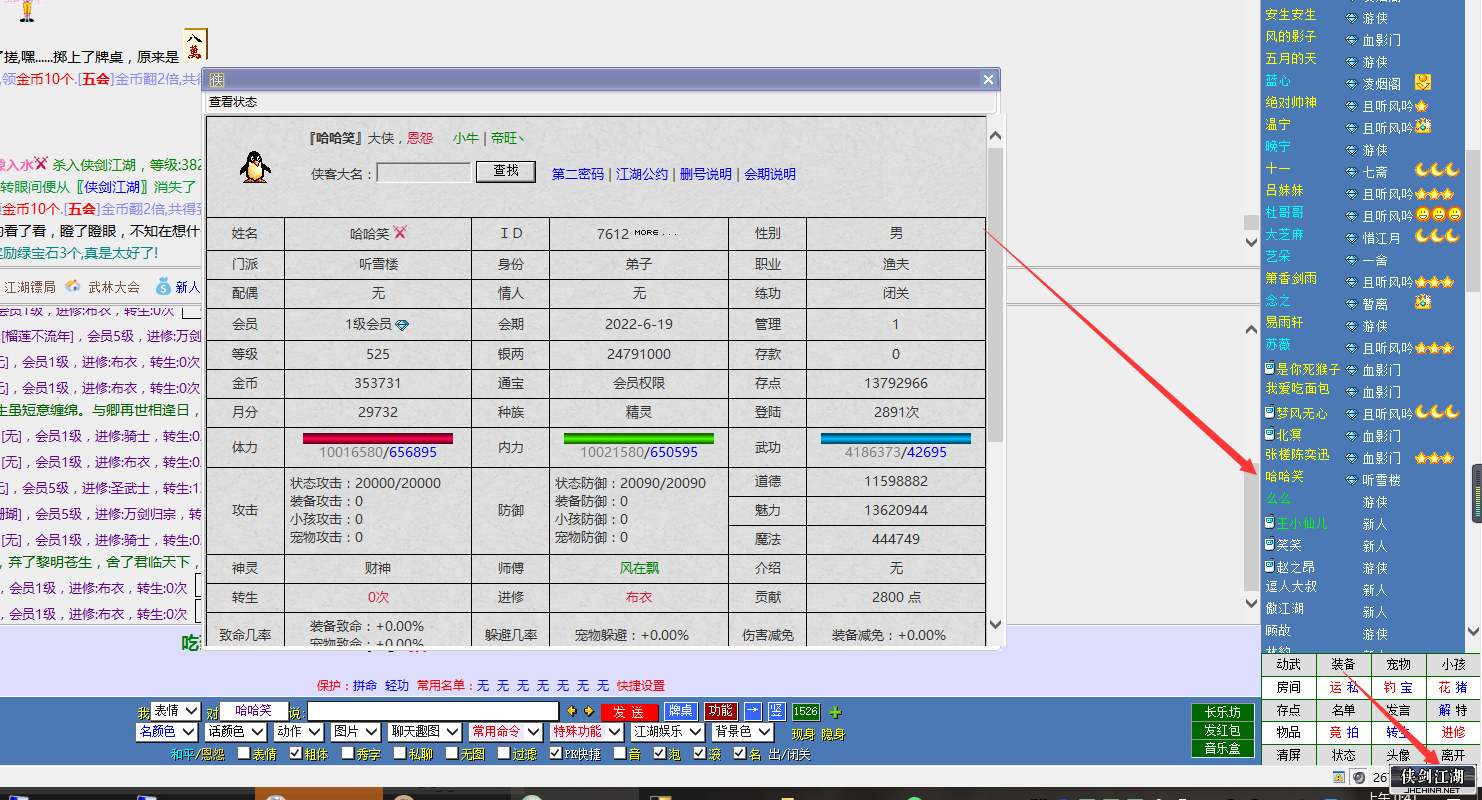This screenshot has height=800, width=1482.
Task: Select 状态 in the function grid
Action: point(1343,755)
